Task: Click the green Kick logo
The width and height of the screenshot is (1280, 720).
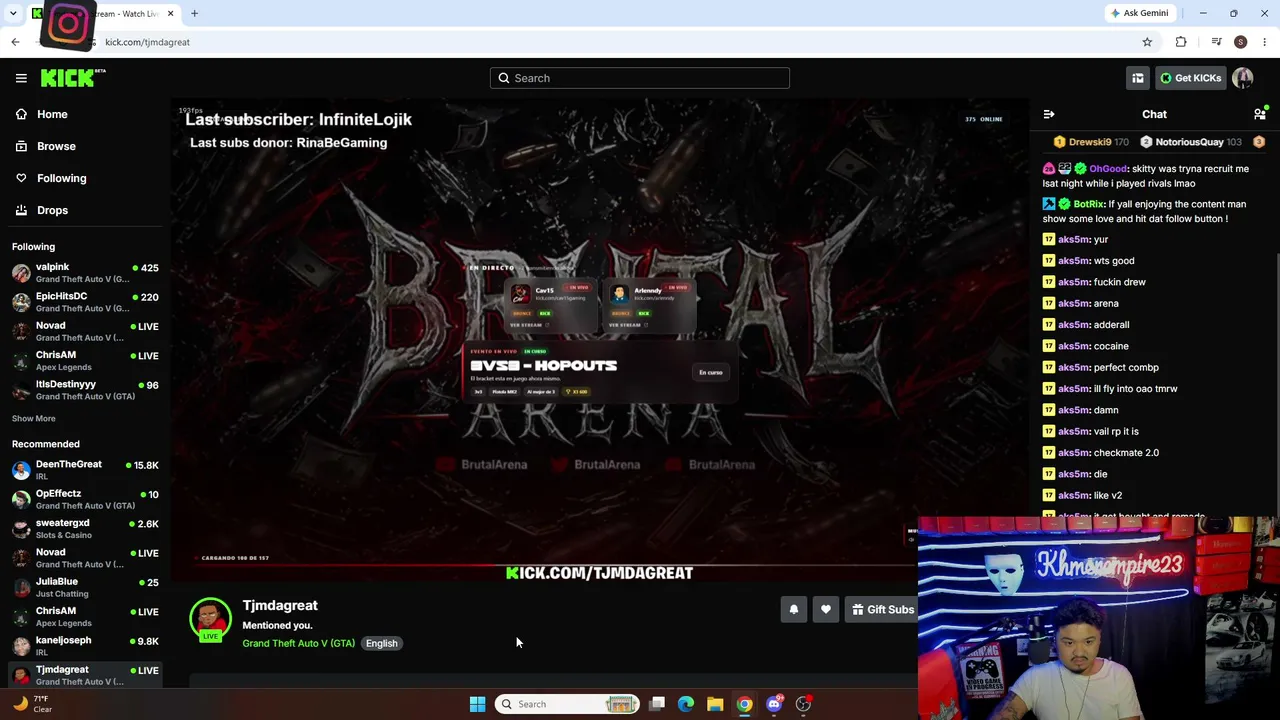Action: (72, 78)
